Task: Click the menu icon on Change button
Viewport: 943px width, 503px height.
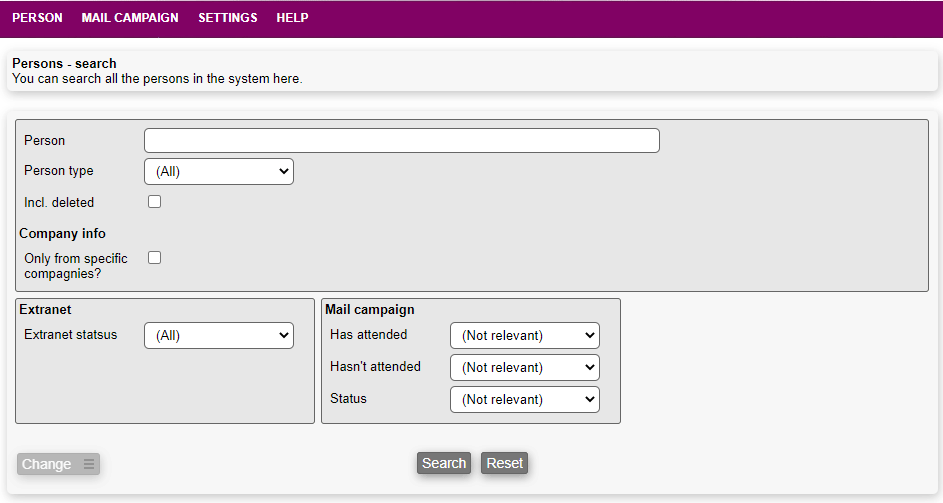Action: coord(89,464)
